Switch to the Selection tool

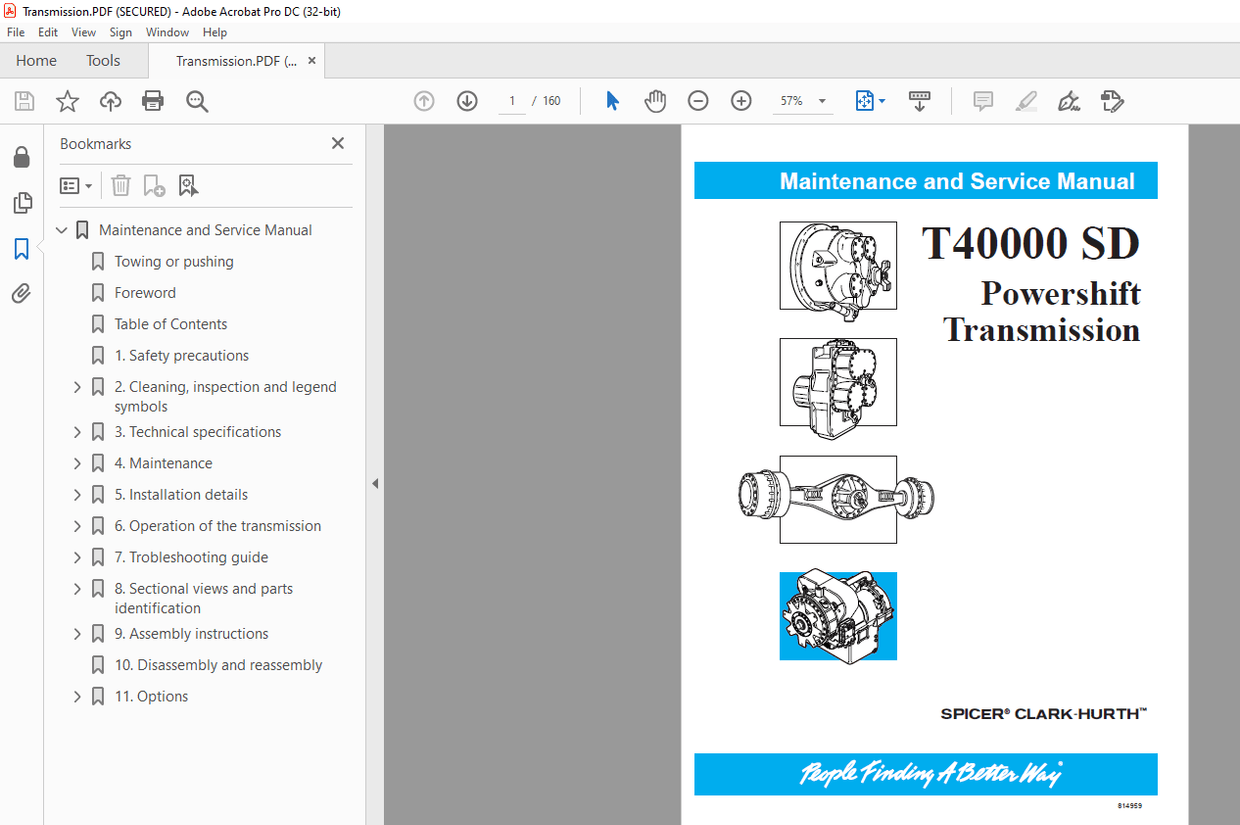click(x=612, y=100)
